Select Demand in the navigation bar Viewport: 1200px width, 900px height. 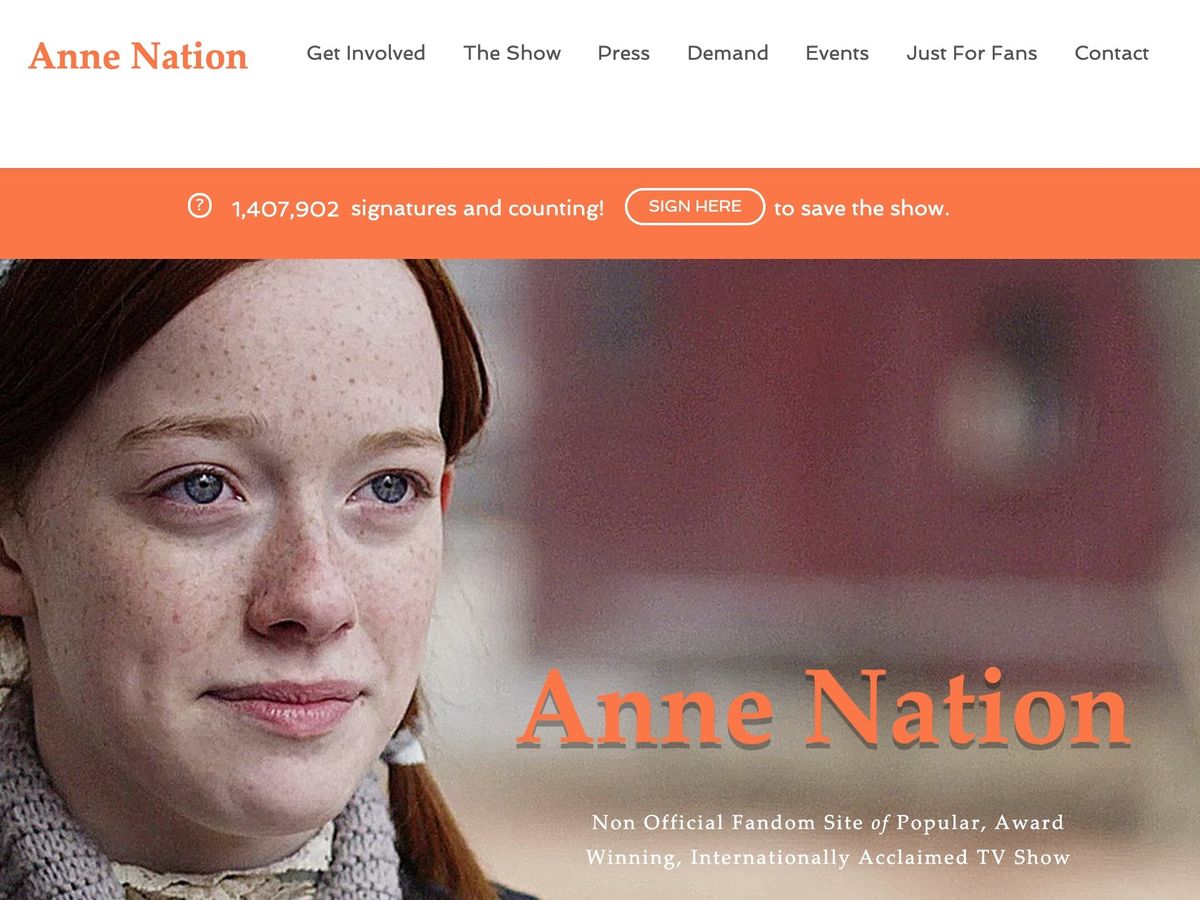[x=728, y=53]
